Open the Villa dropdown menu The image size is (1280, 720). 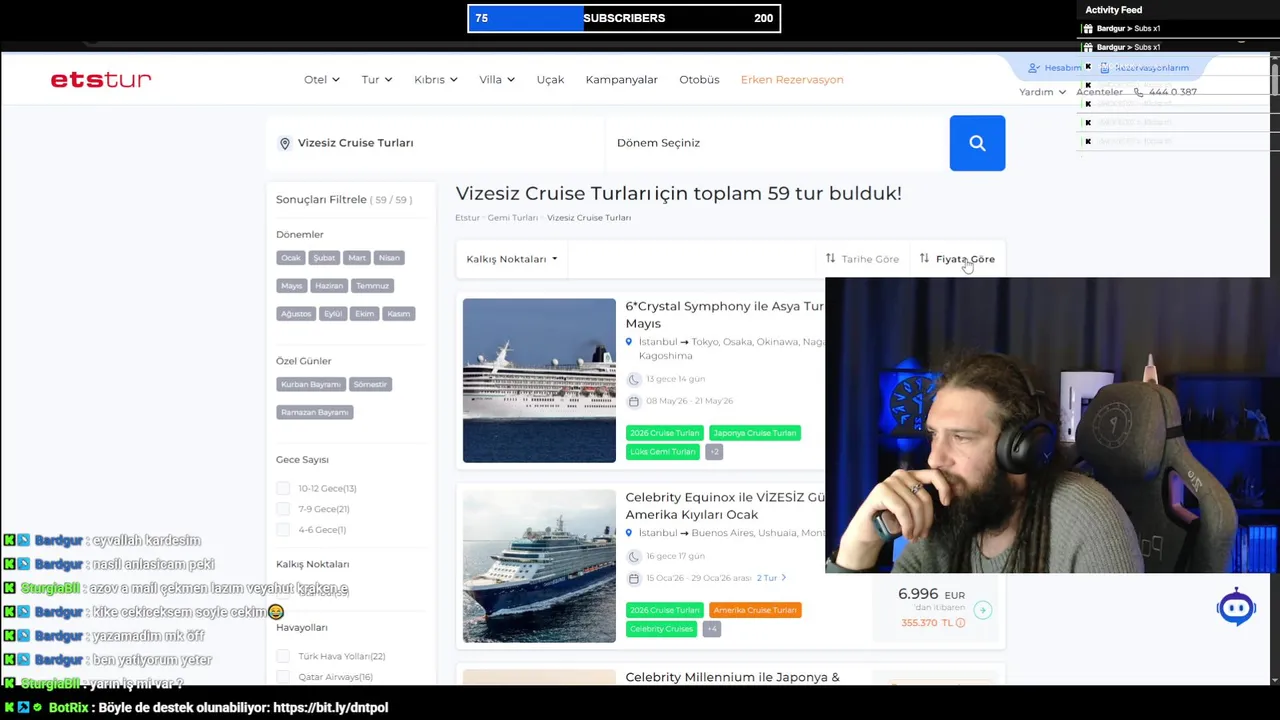(x=497, y=80)
